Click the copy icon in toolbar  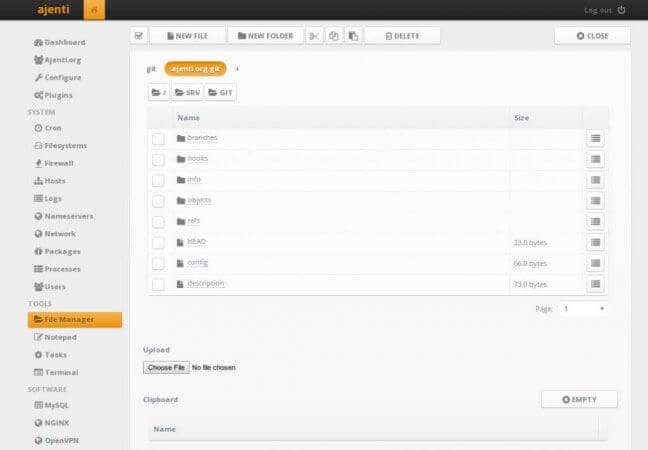(x=334, y=36)
